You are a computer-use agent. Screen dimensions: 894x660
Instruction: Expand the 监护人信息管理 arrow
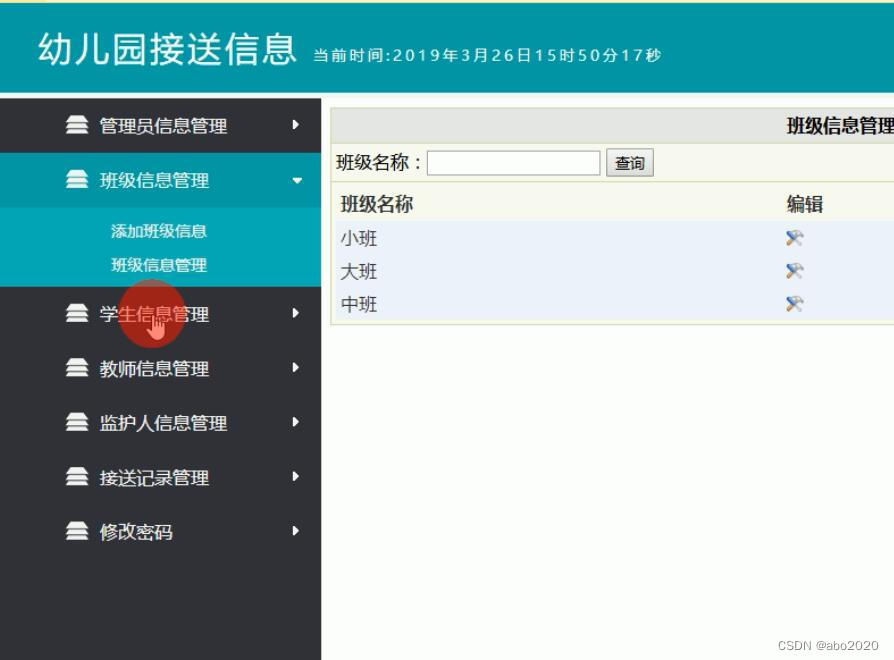(x=295, y=422)
